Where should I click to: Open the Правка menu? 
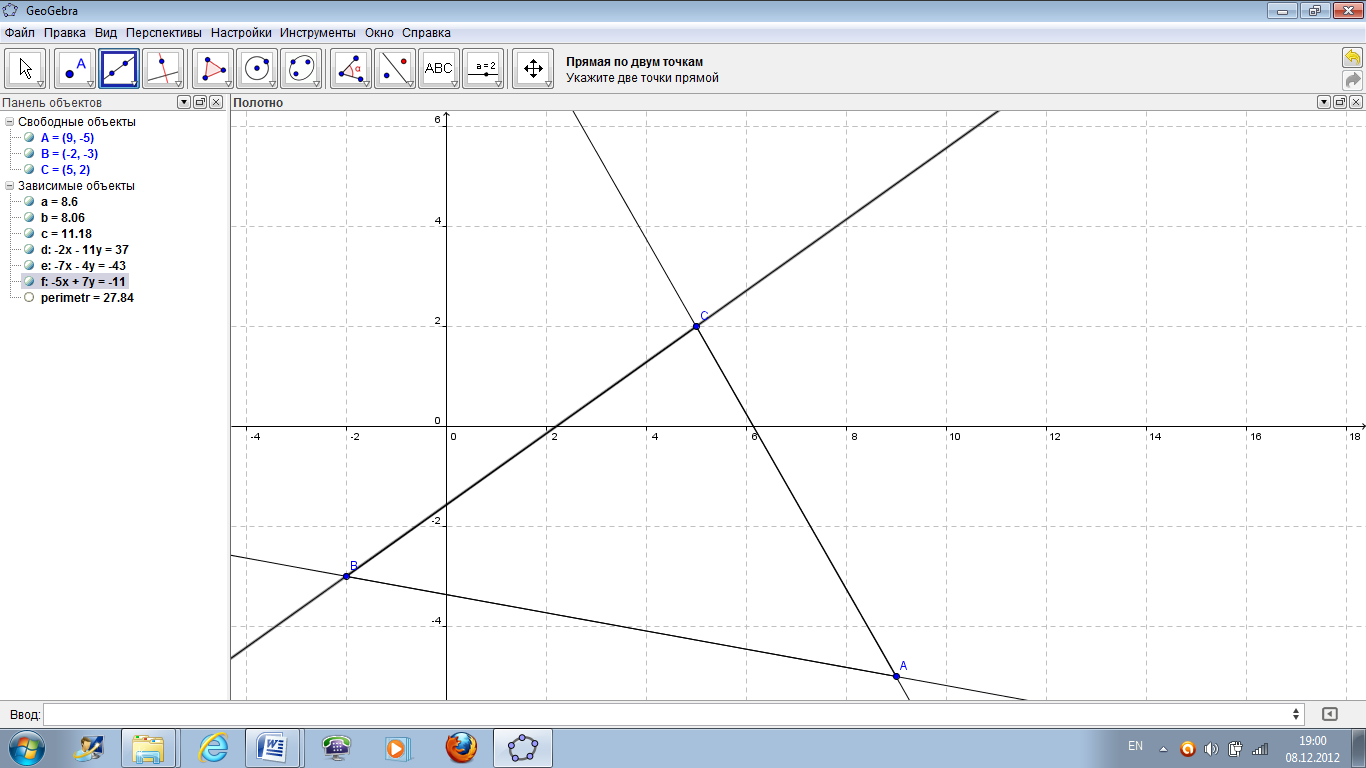[65, 33]
